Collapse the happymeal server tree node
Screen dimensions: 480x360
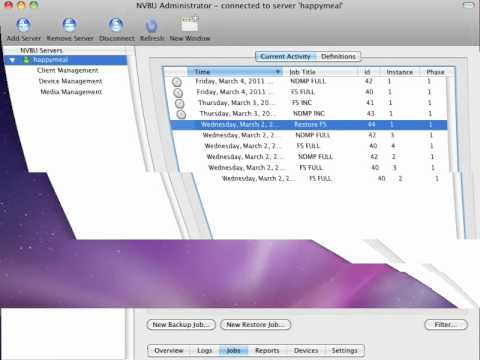(12, 60)
